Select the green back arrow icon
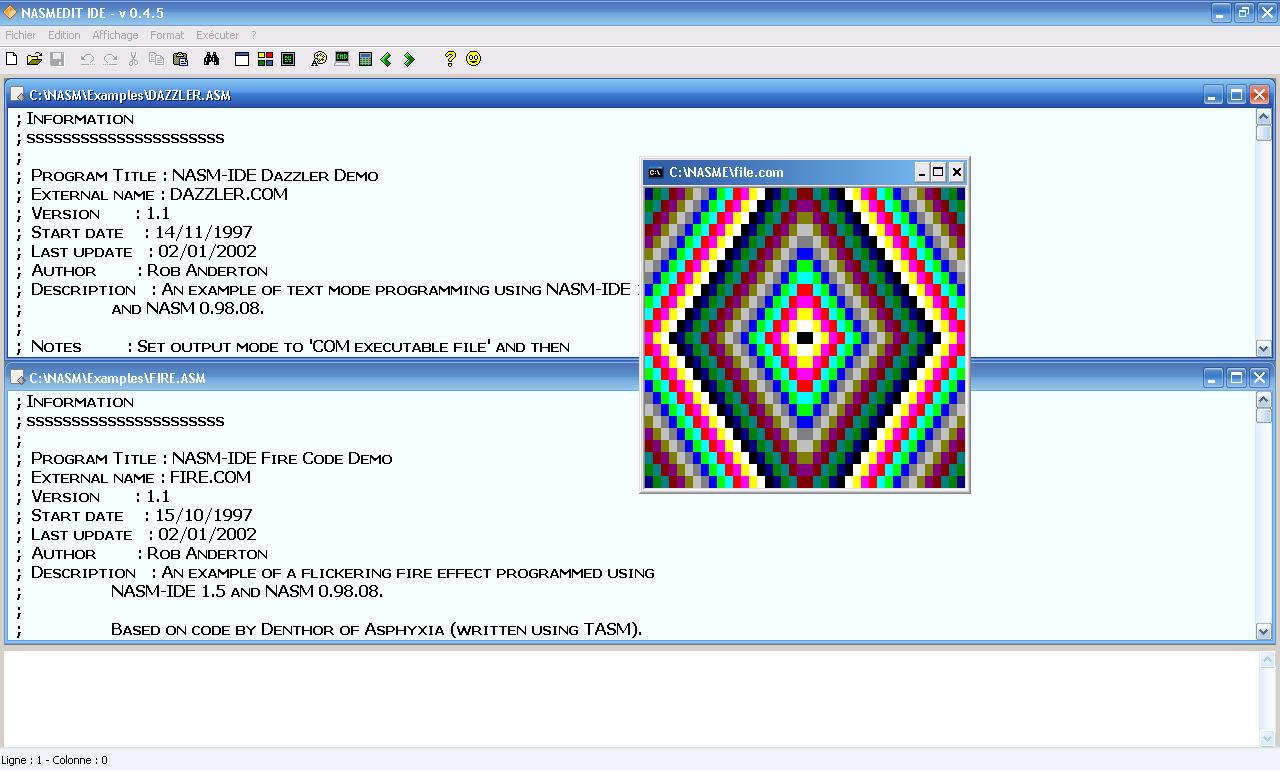Viewport: 1280px width, 770px height. pos(387,59)
